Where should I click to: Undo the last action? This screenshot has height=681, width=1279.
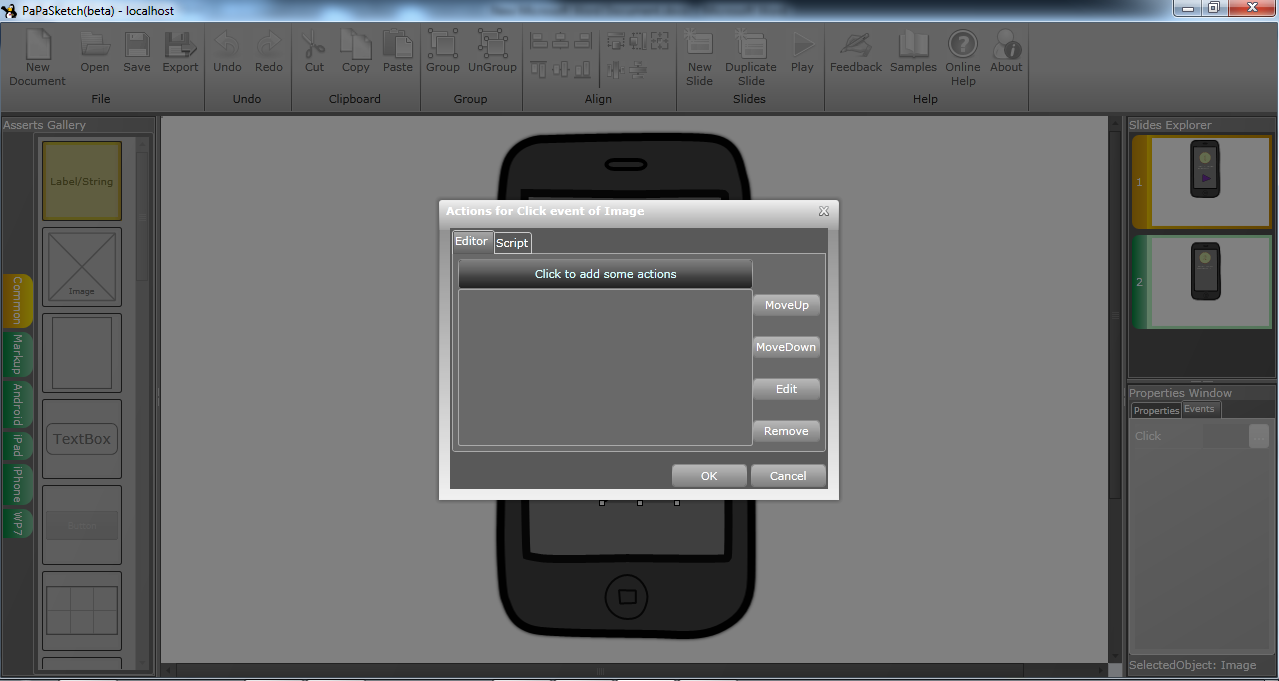(x=227, y=52)
